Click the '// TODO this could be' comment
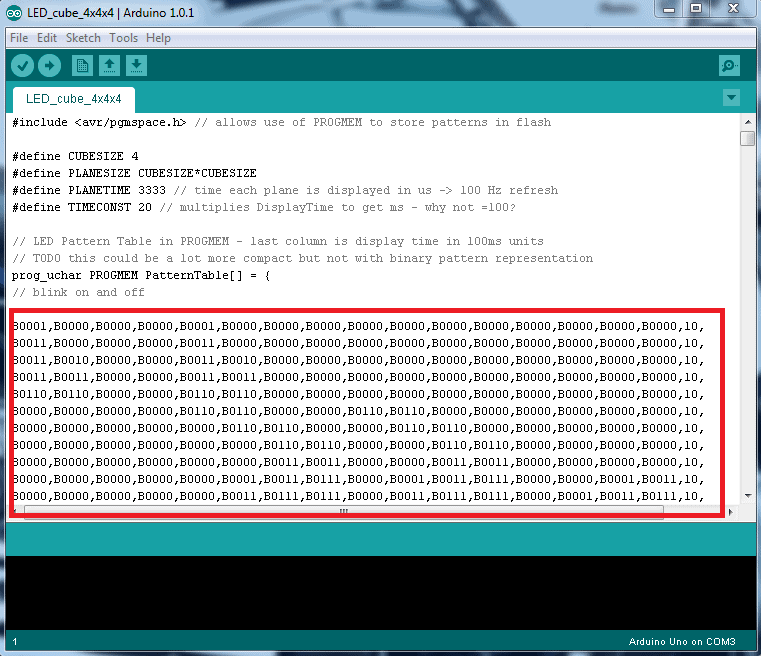The height and width of the screenshot is (656, 761). 302,258
